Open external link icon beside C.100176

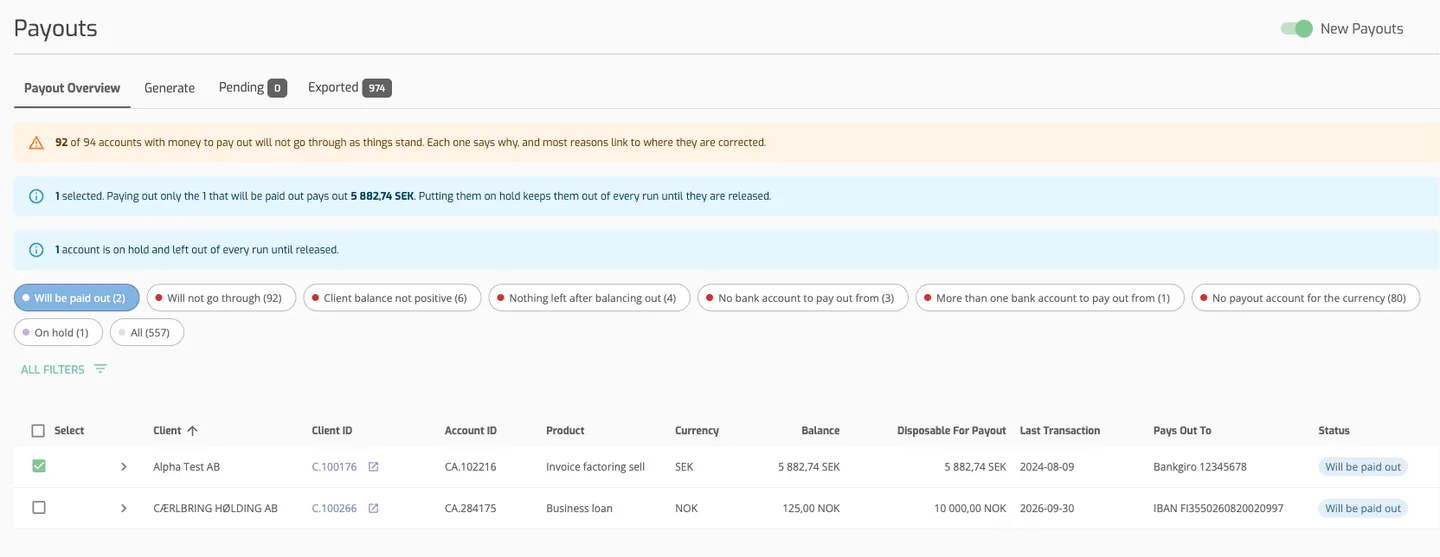pyautogui.click(x=373, y=467)
